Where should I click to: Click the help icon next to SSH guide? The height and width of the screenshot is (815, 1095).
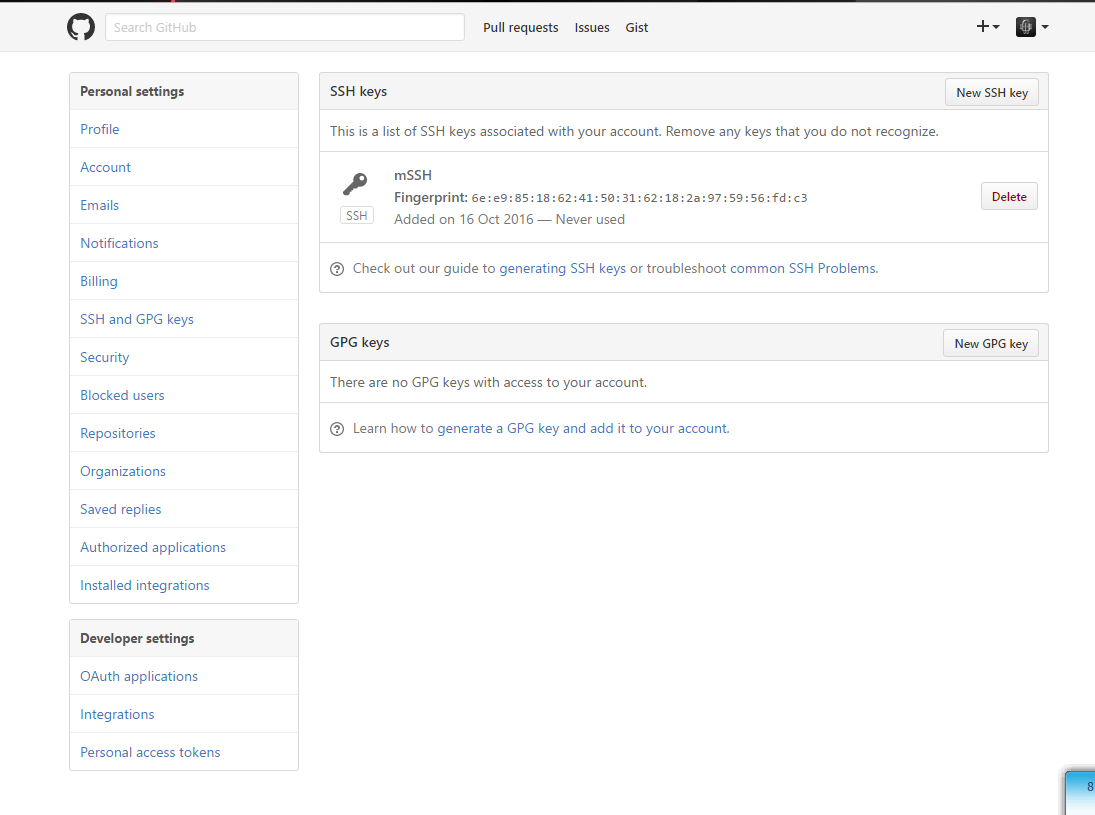[337, 268]
